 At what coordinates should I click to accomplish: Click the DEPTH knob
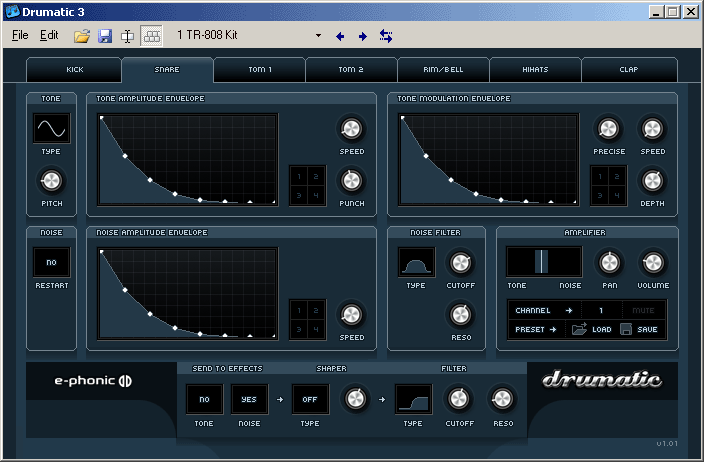(x=652, y=181)
